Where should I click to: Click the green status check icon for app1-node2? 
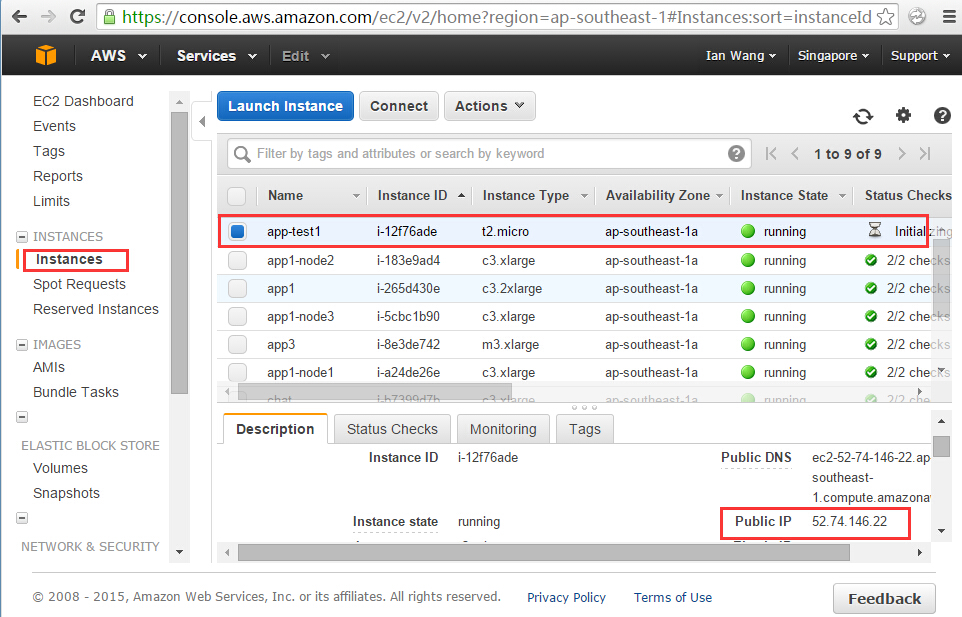pyautogui.click(x=871, y=260)
